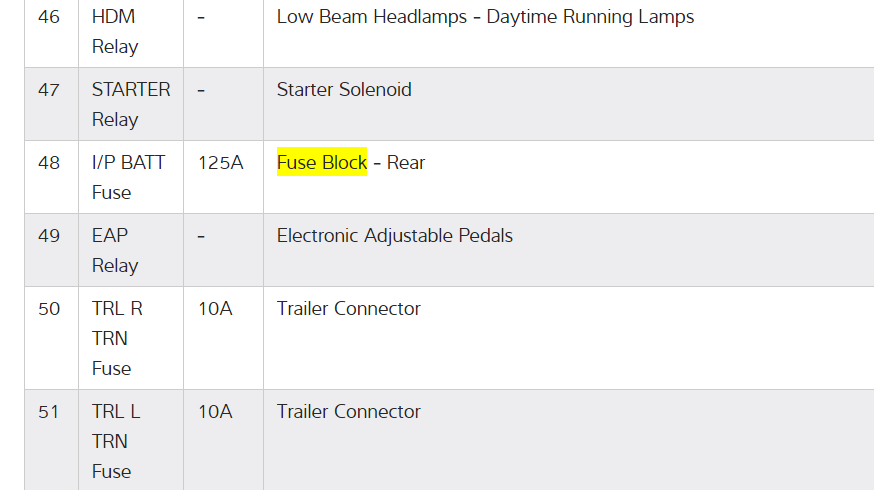Select row number 51 cell
The width and height of the screenshot is (874, 490).
point(49,411)
